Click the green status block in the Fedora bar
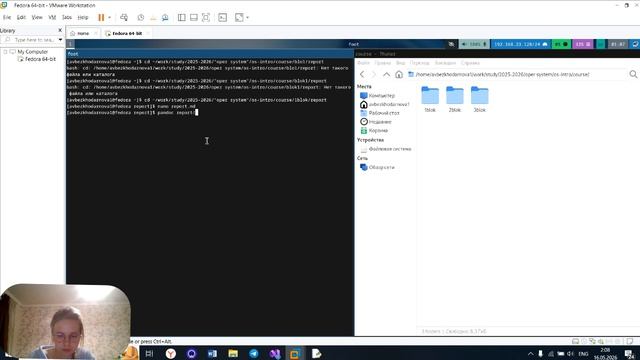The image size is (640, 360). point(561,44)
